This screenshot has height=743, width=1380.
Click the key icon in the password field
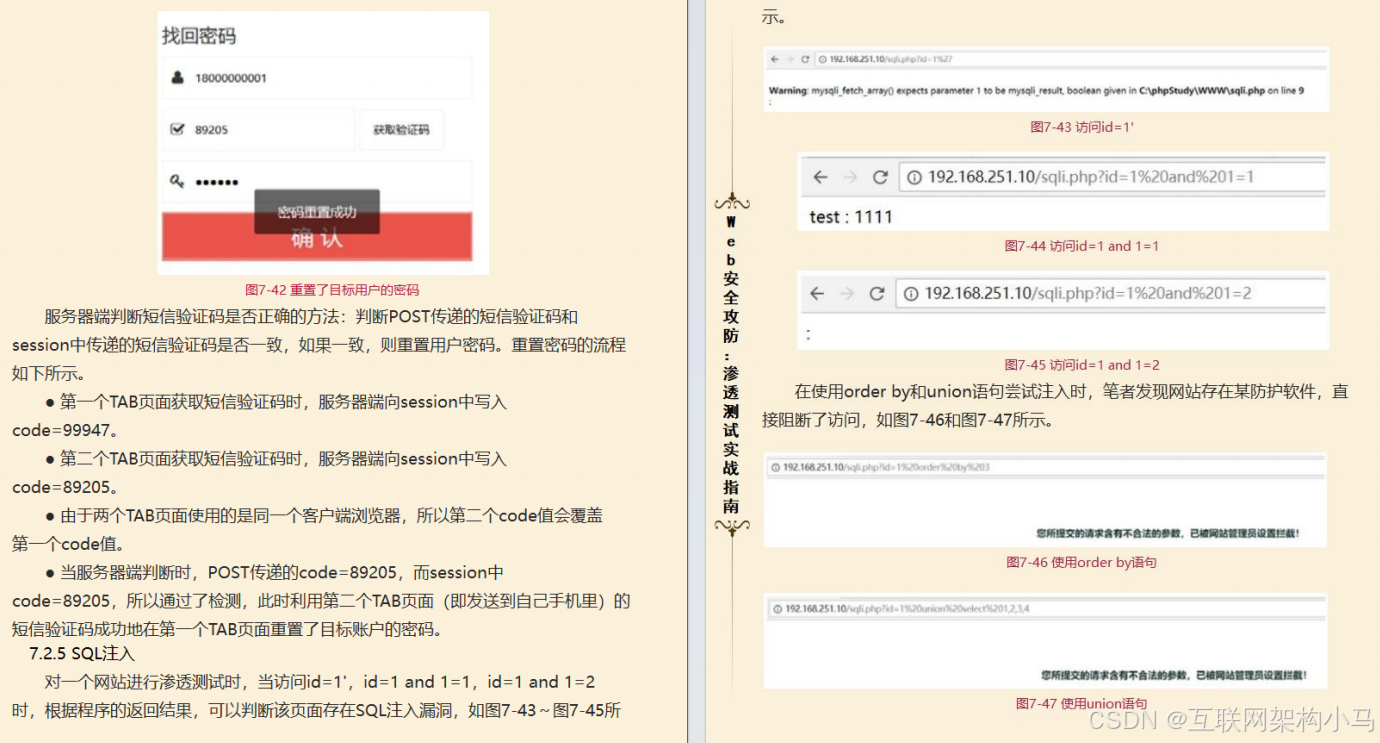[x=177, y=182]
